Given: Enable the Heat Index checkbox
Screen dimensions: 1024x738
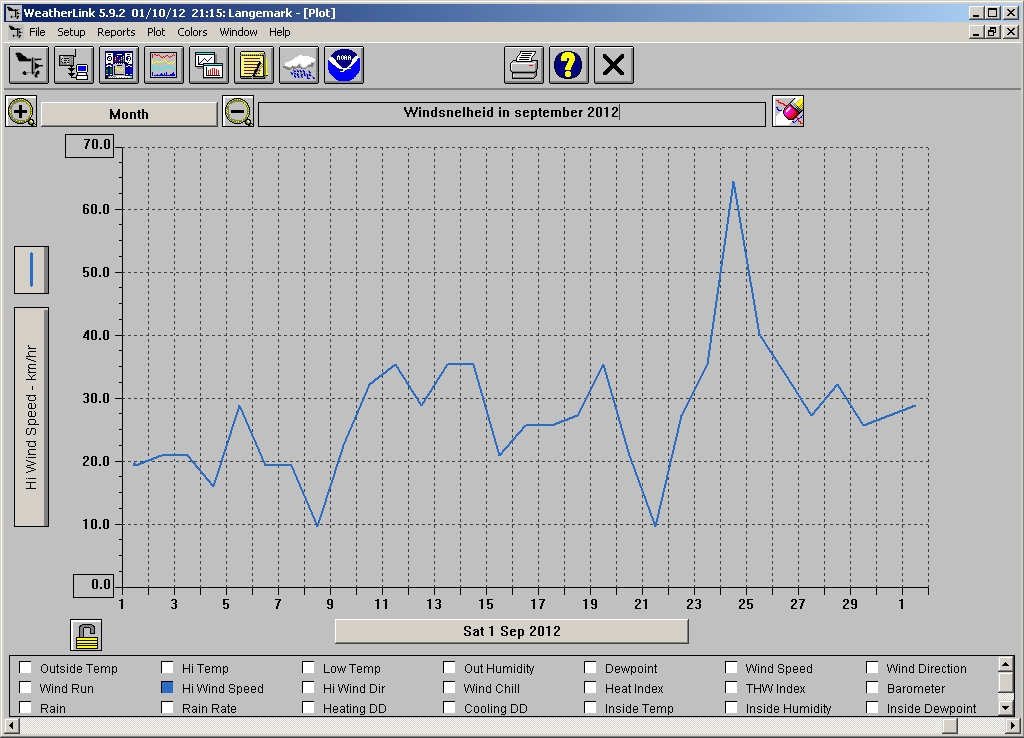Looking at the screenshot, I should coord(590,688).
